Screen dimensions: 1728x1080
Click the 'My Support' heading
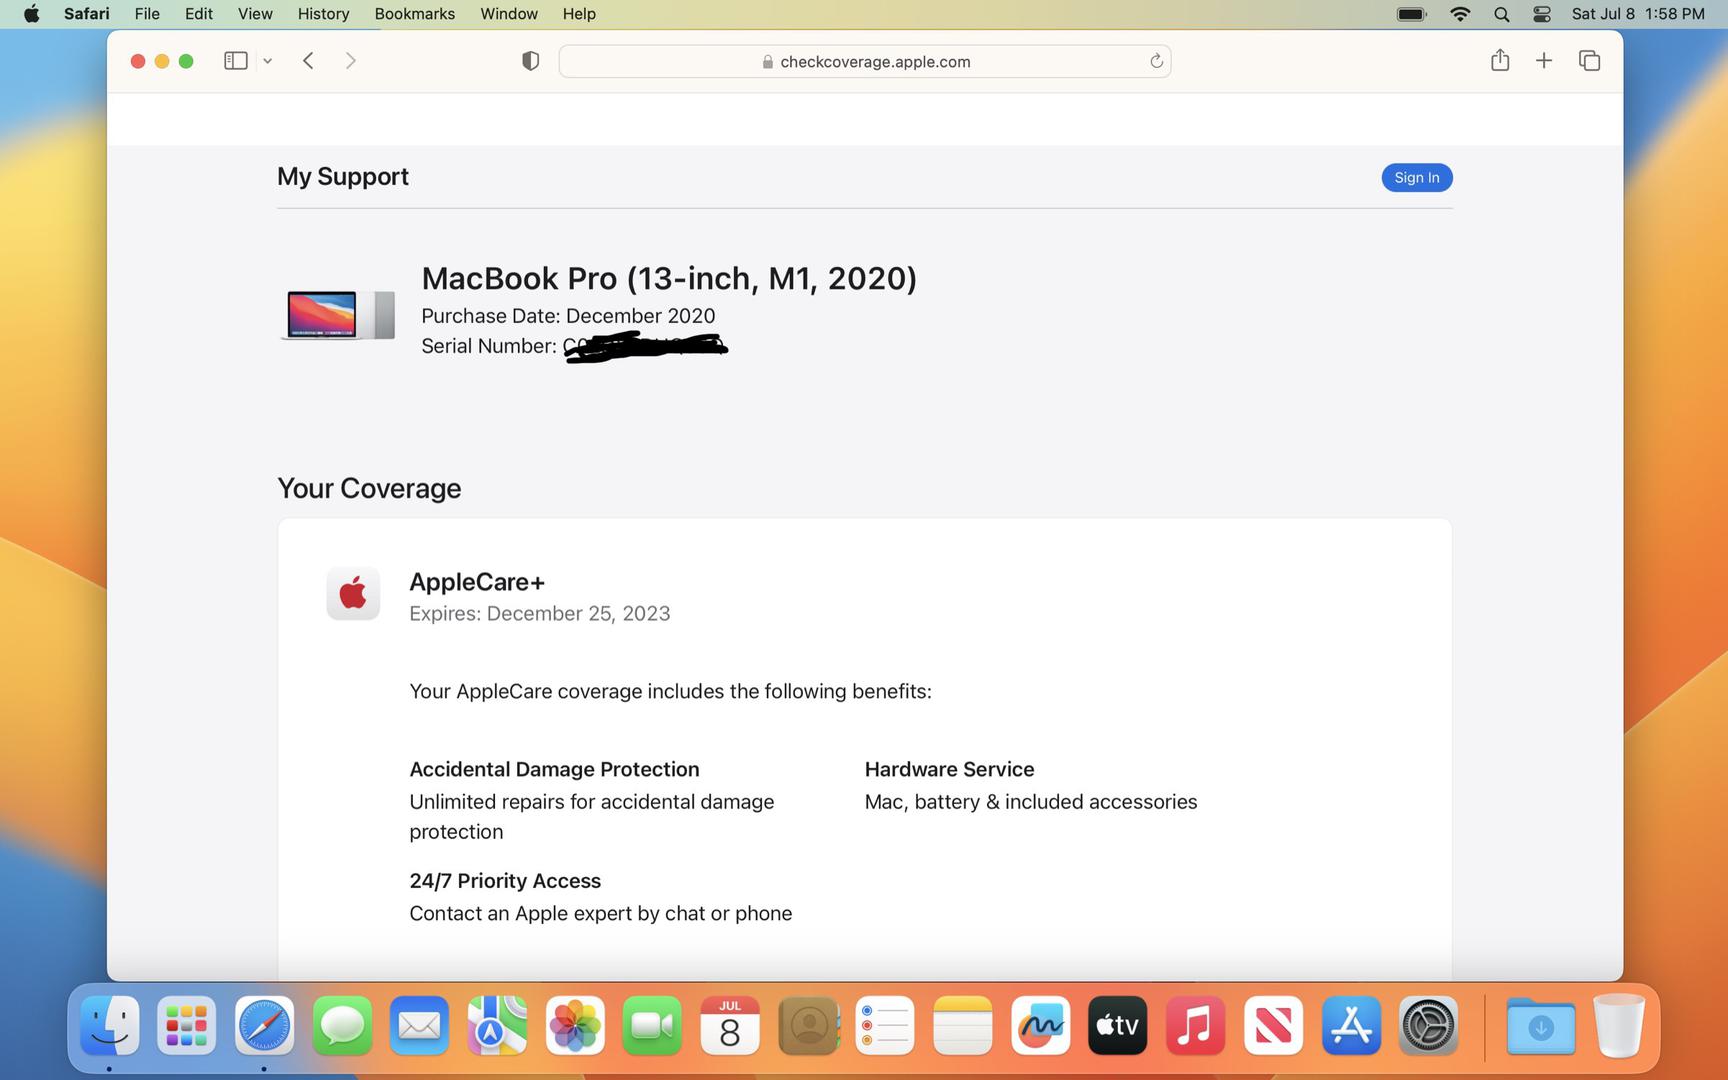pyautogui.click(x=343, y=177)
